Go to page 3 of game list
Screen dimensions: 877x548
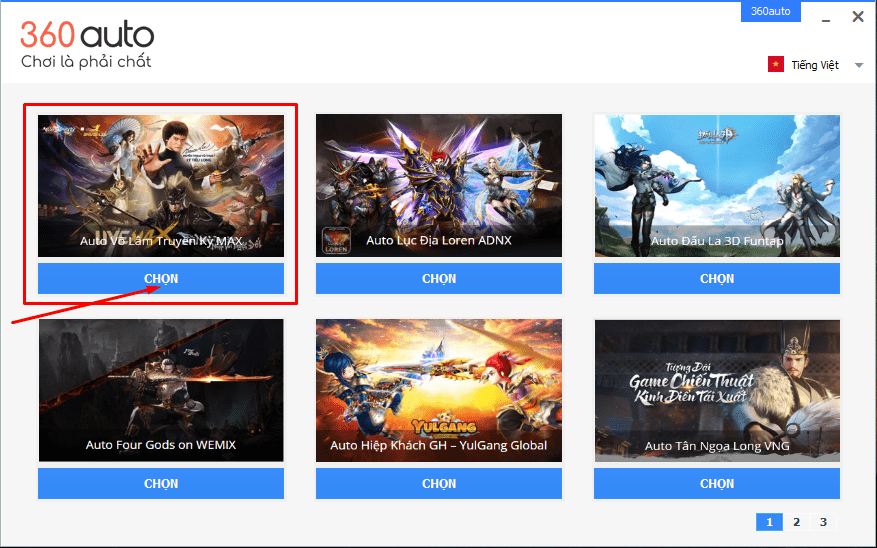(x=823, y=522)
